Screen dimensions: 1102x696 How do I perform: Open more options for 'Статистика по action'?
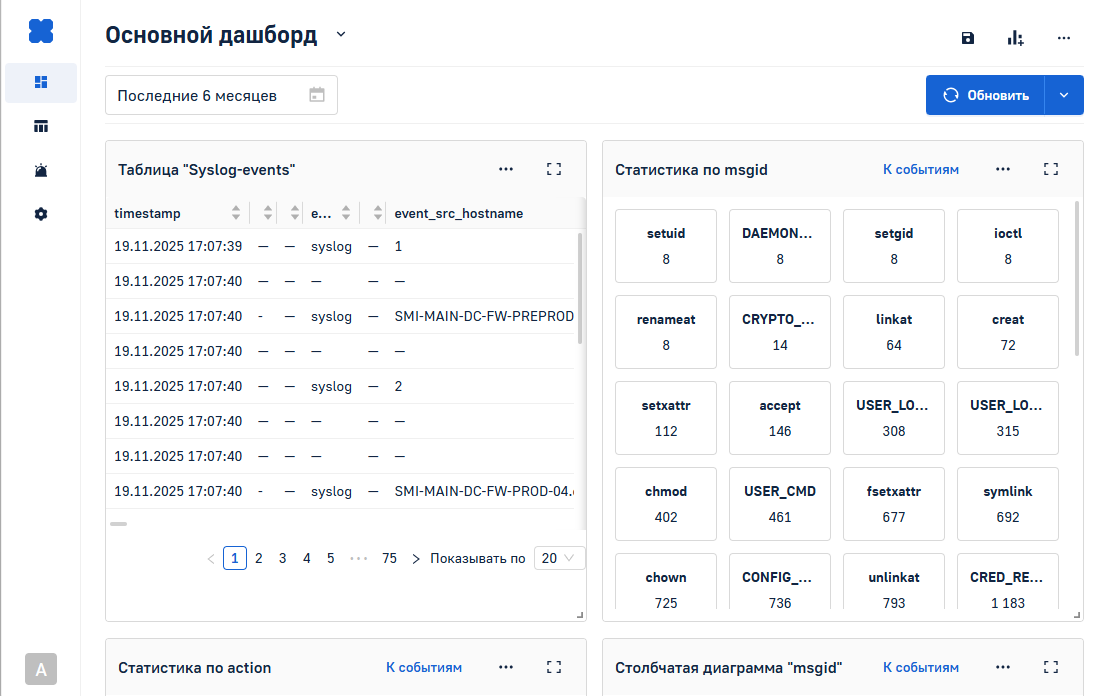(506, 667)
